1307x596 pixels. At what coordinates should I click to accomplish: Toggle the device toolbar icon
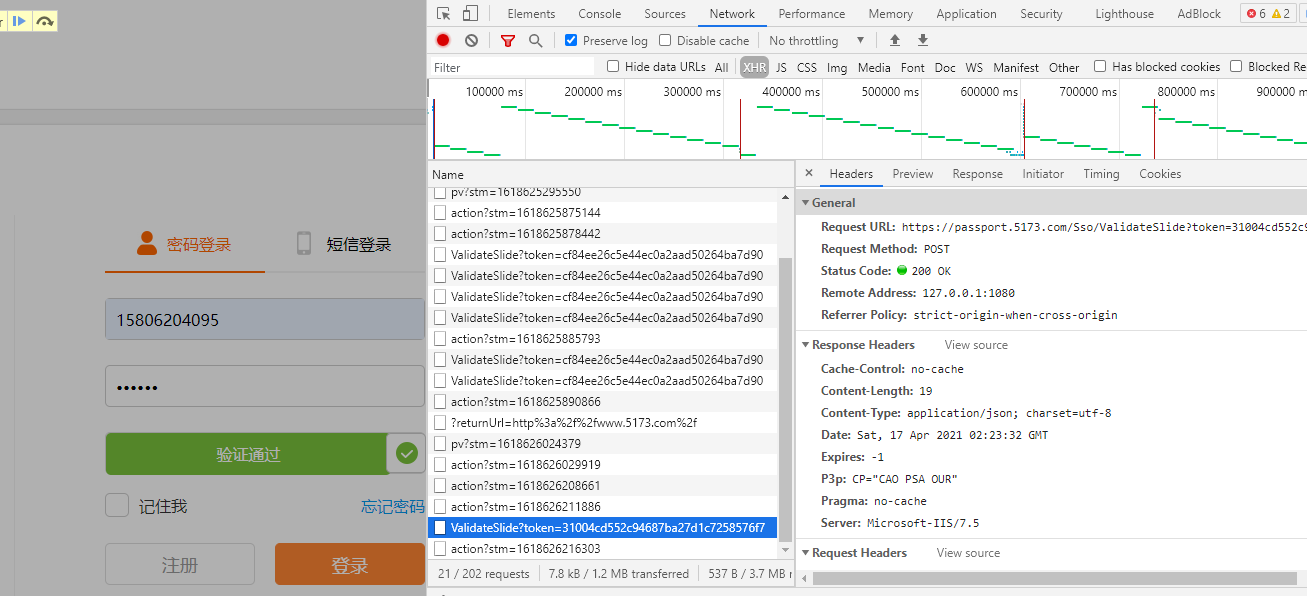[470, 13]
